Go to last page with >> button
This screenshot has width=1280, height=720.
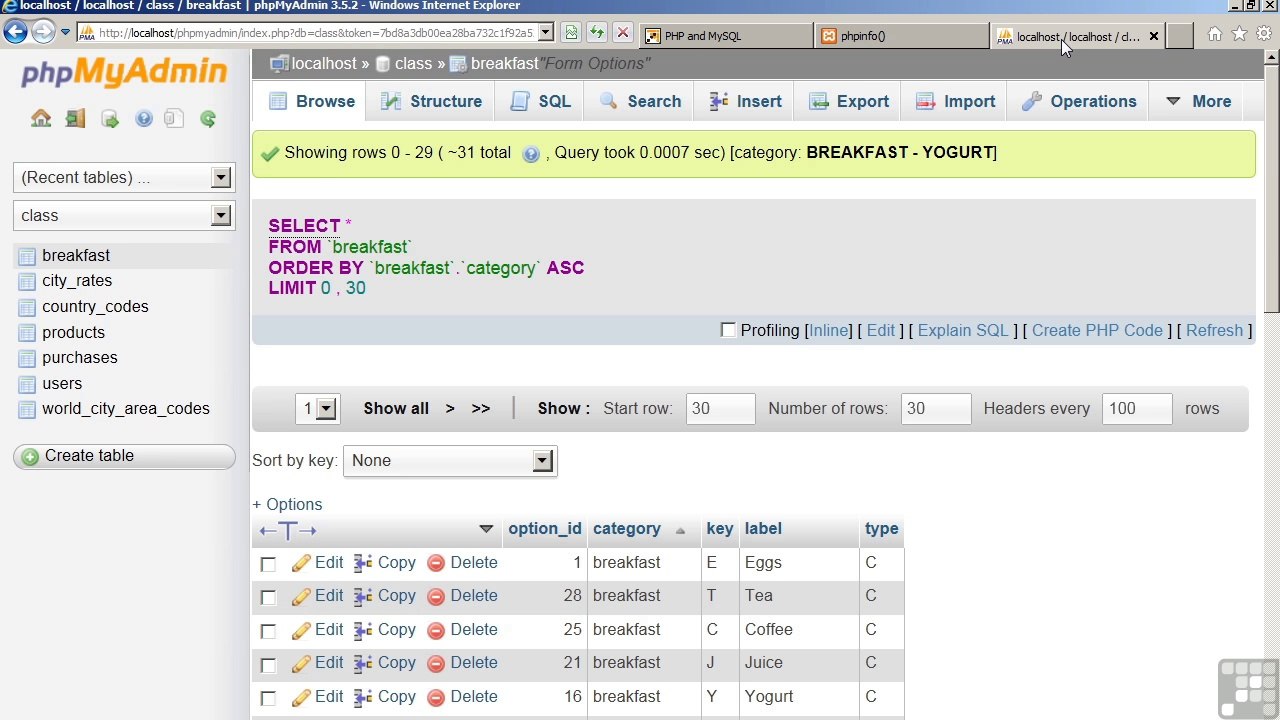pos(481,408)
